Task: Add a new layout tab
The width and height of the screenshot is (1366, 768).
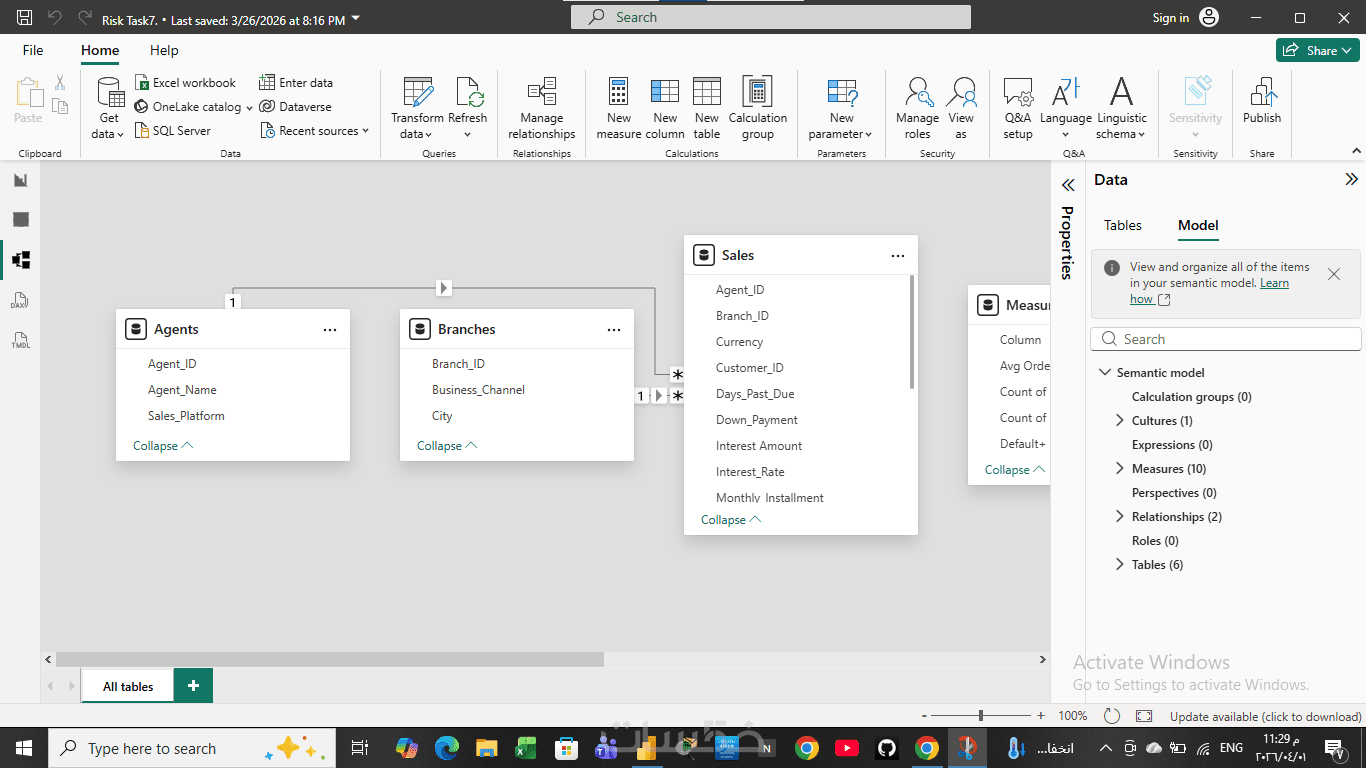Action: click(193, 686)
